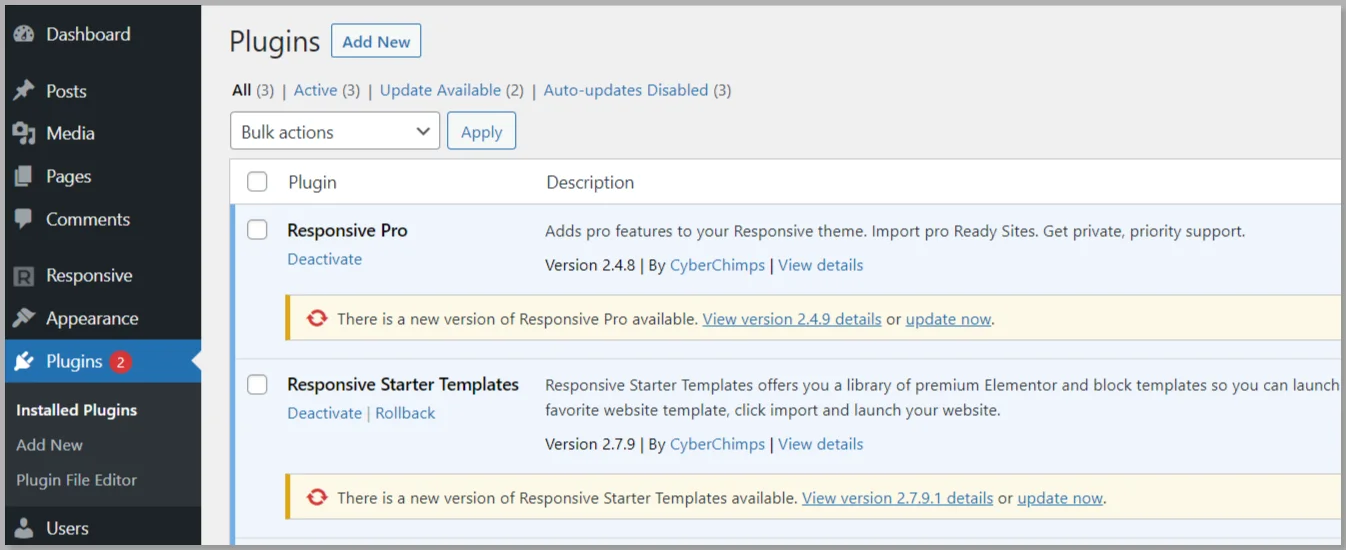Screen dimensions: 1346x550
Task: Click the Pages document icon
Action: click(24, 177)
